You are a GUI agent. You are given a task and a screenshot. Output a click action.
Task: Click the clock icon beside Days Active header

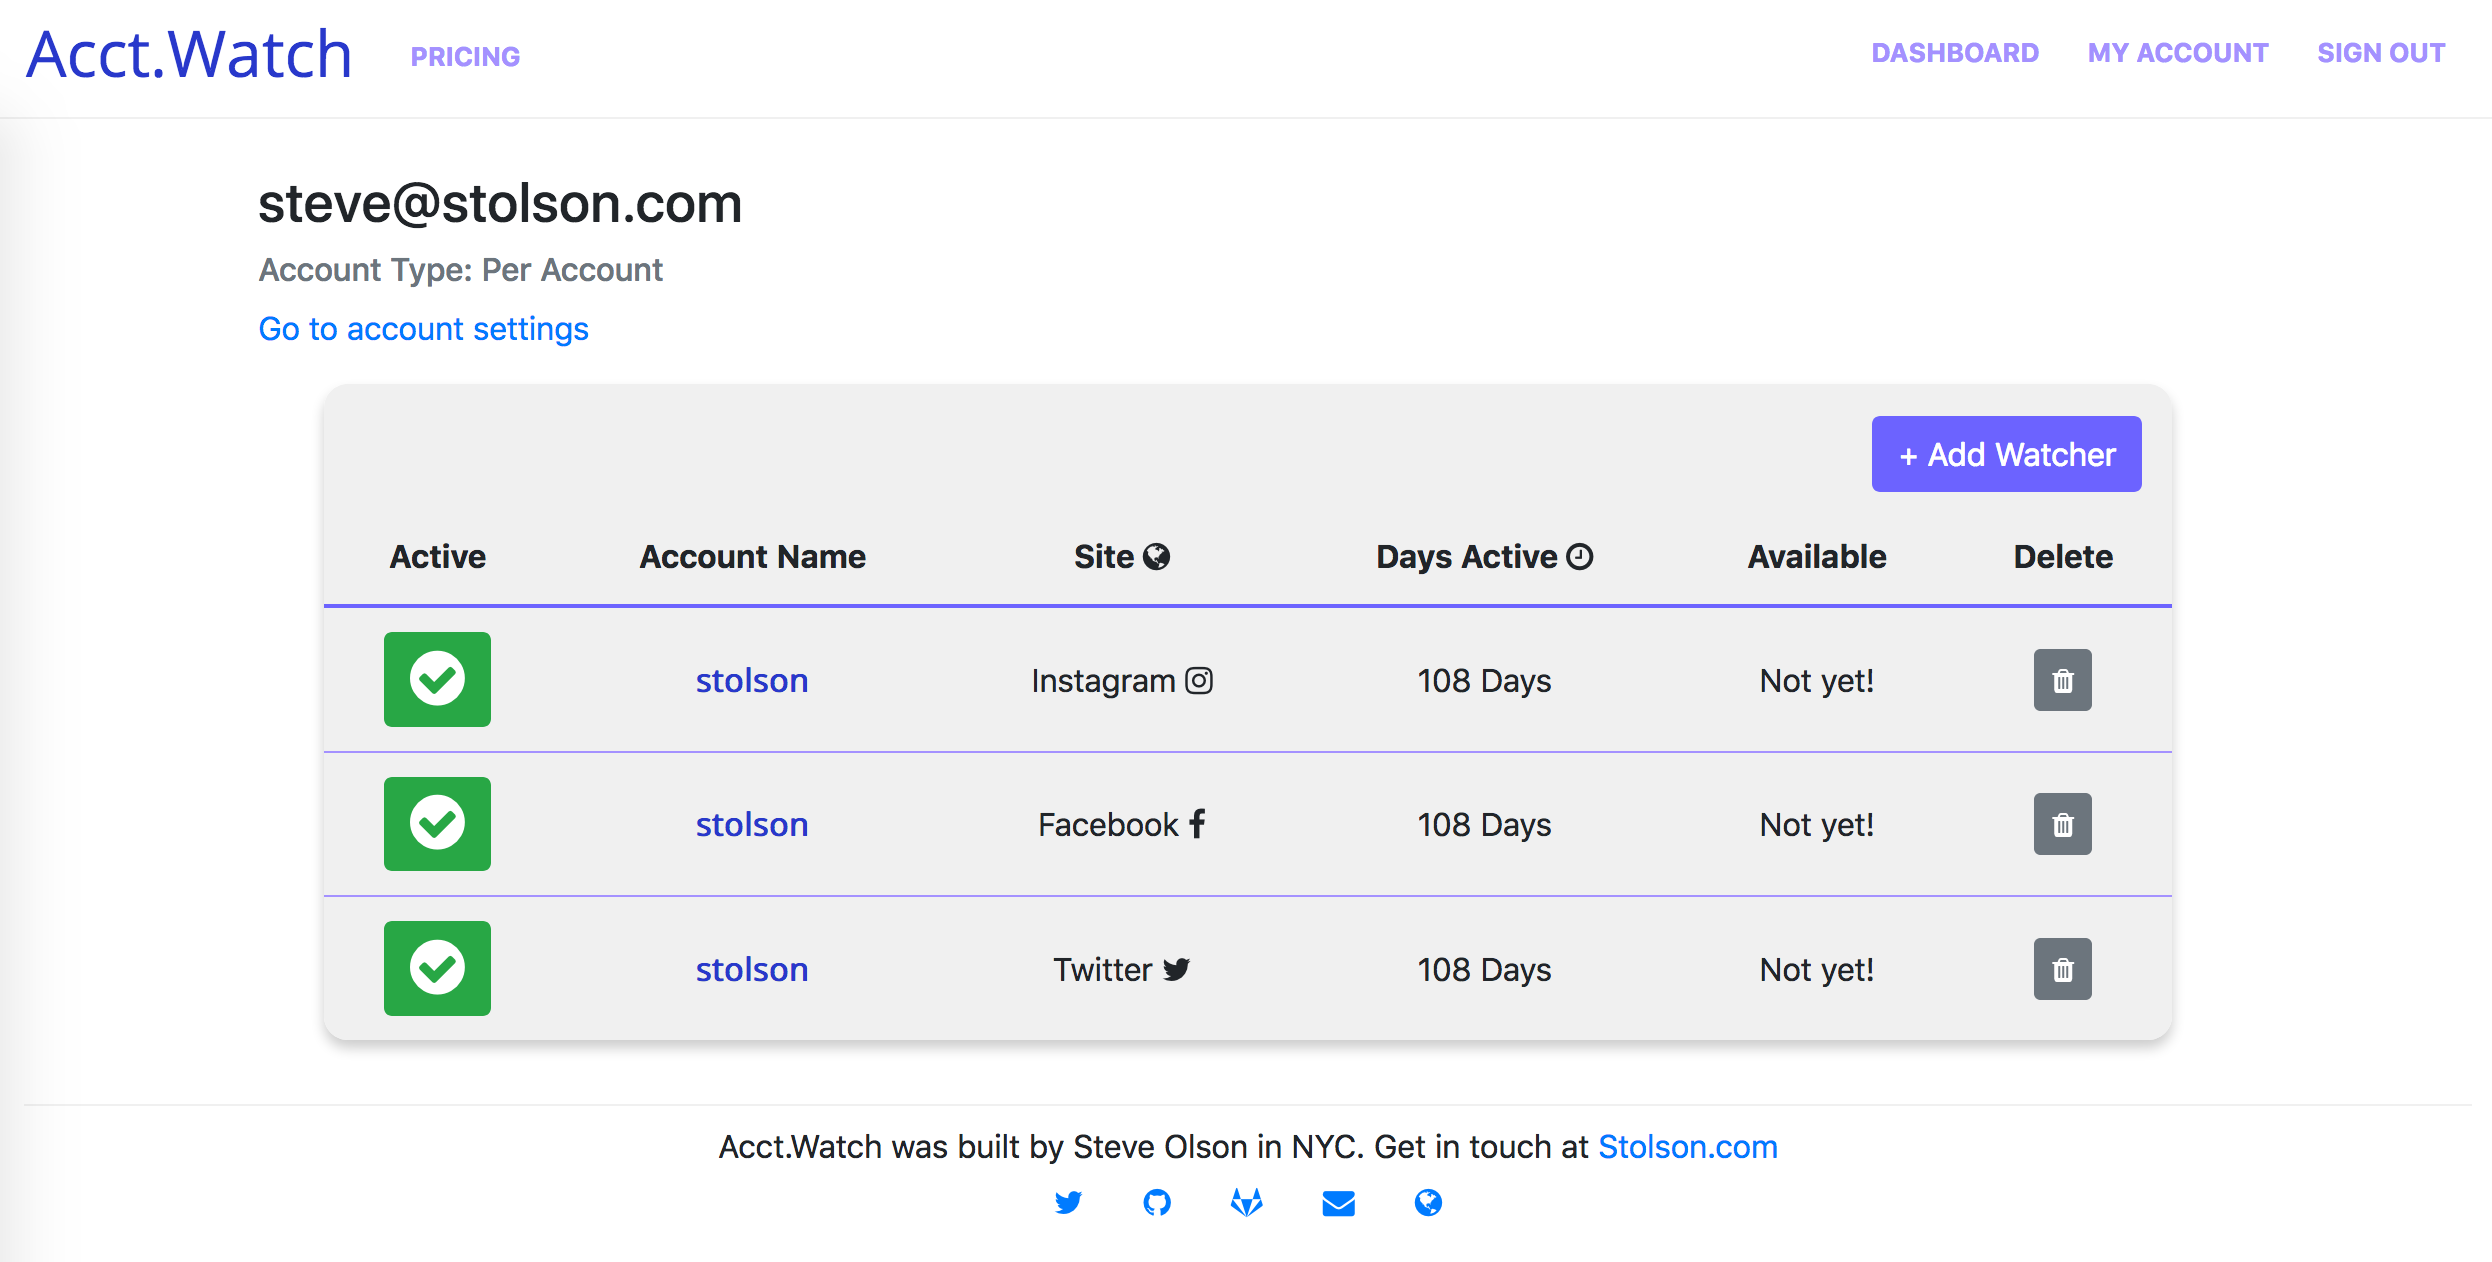click(1579, 556)
